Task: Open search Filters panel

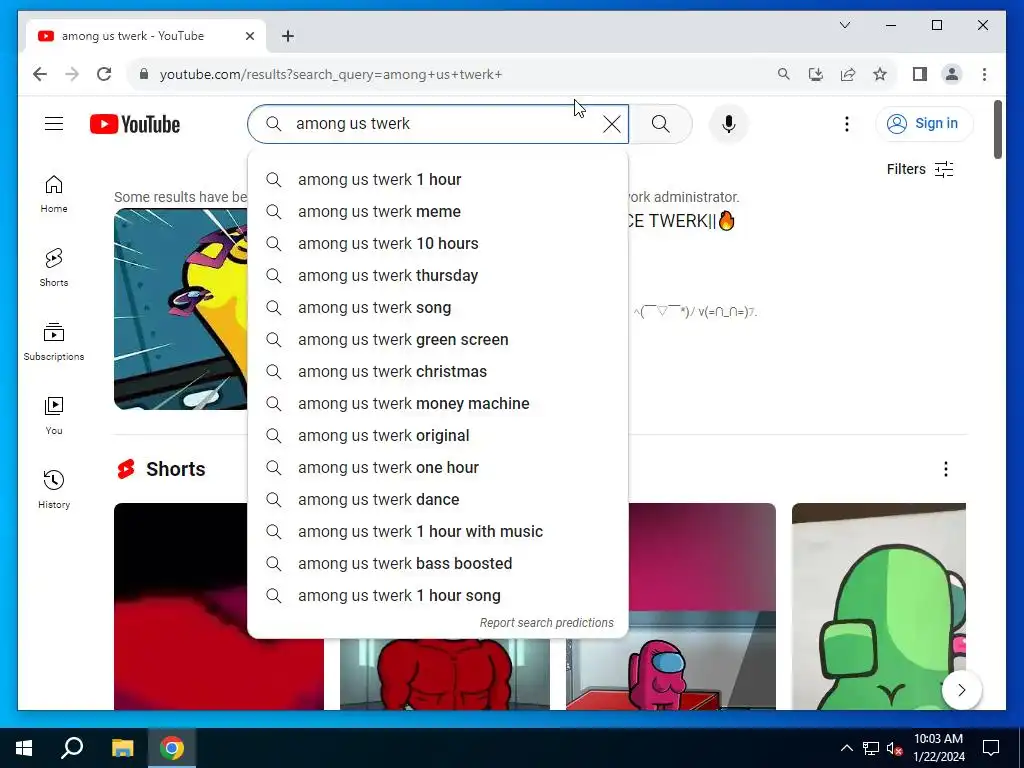Action: [920, 169]
